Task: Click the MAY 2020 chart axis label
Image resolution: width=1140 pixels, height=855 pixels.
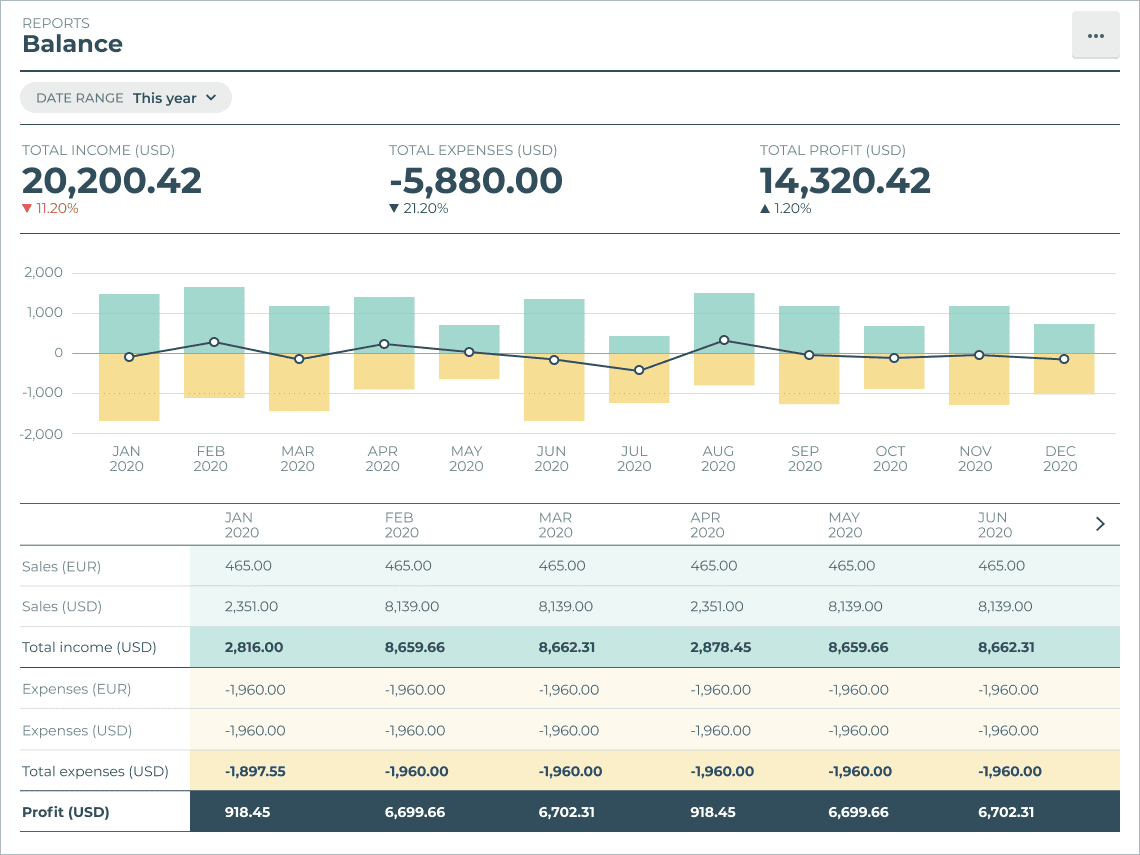Action: point(466,459)
